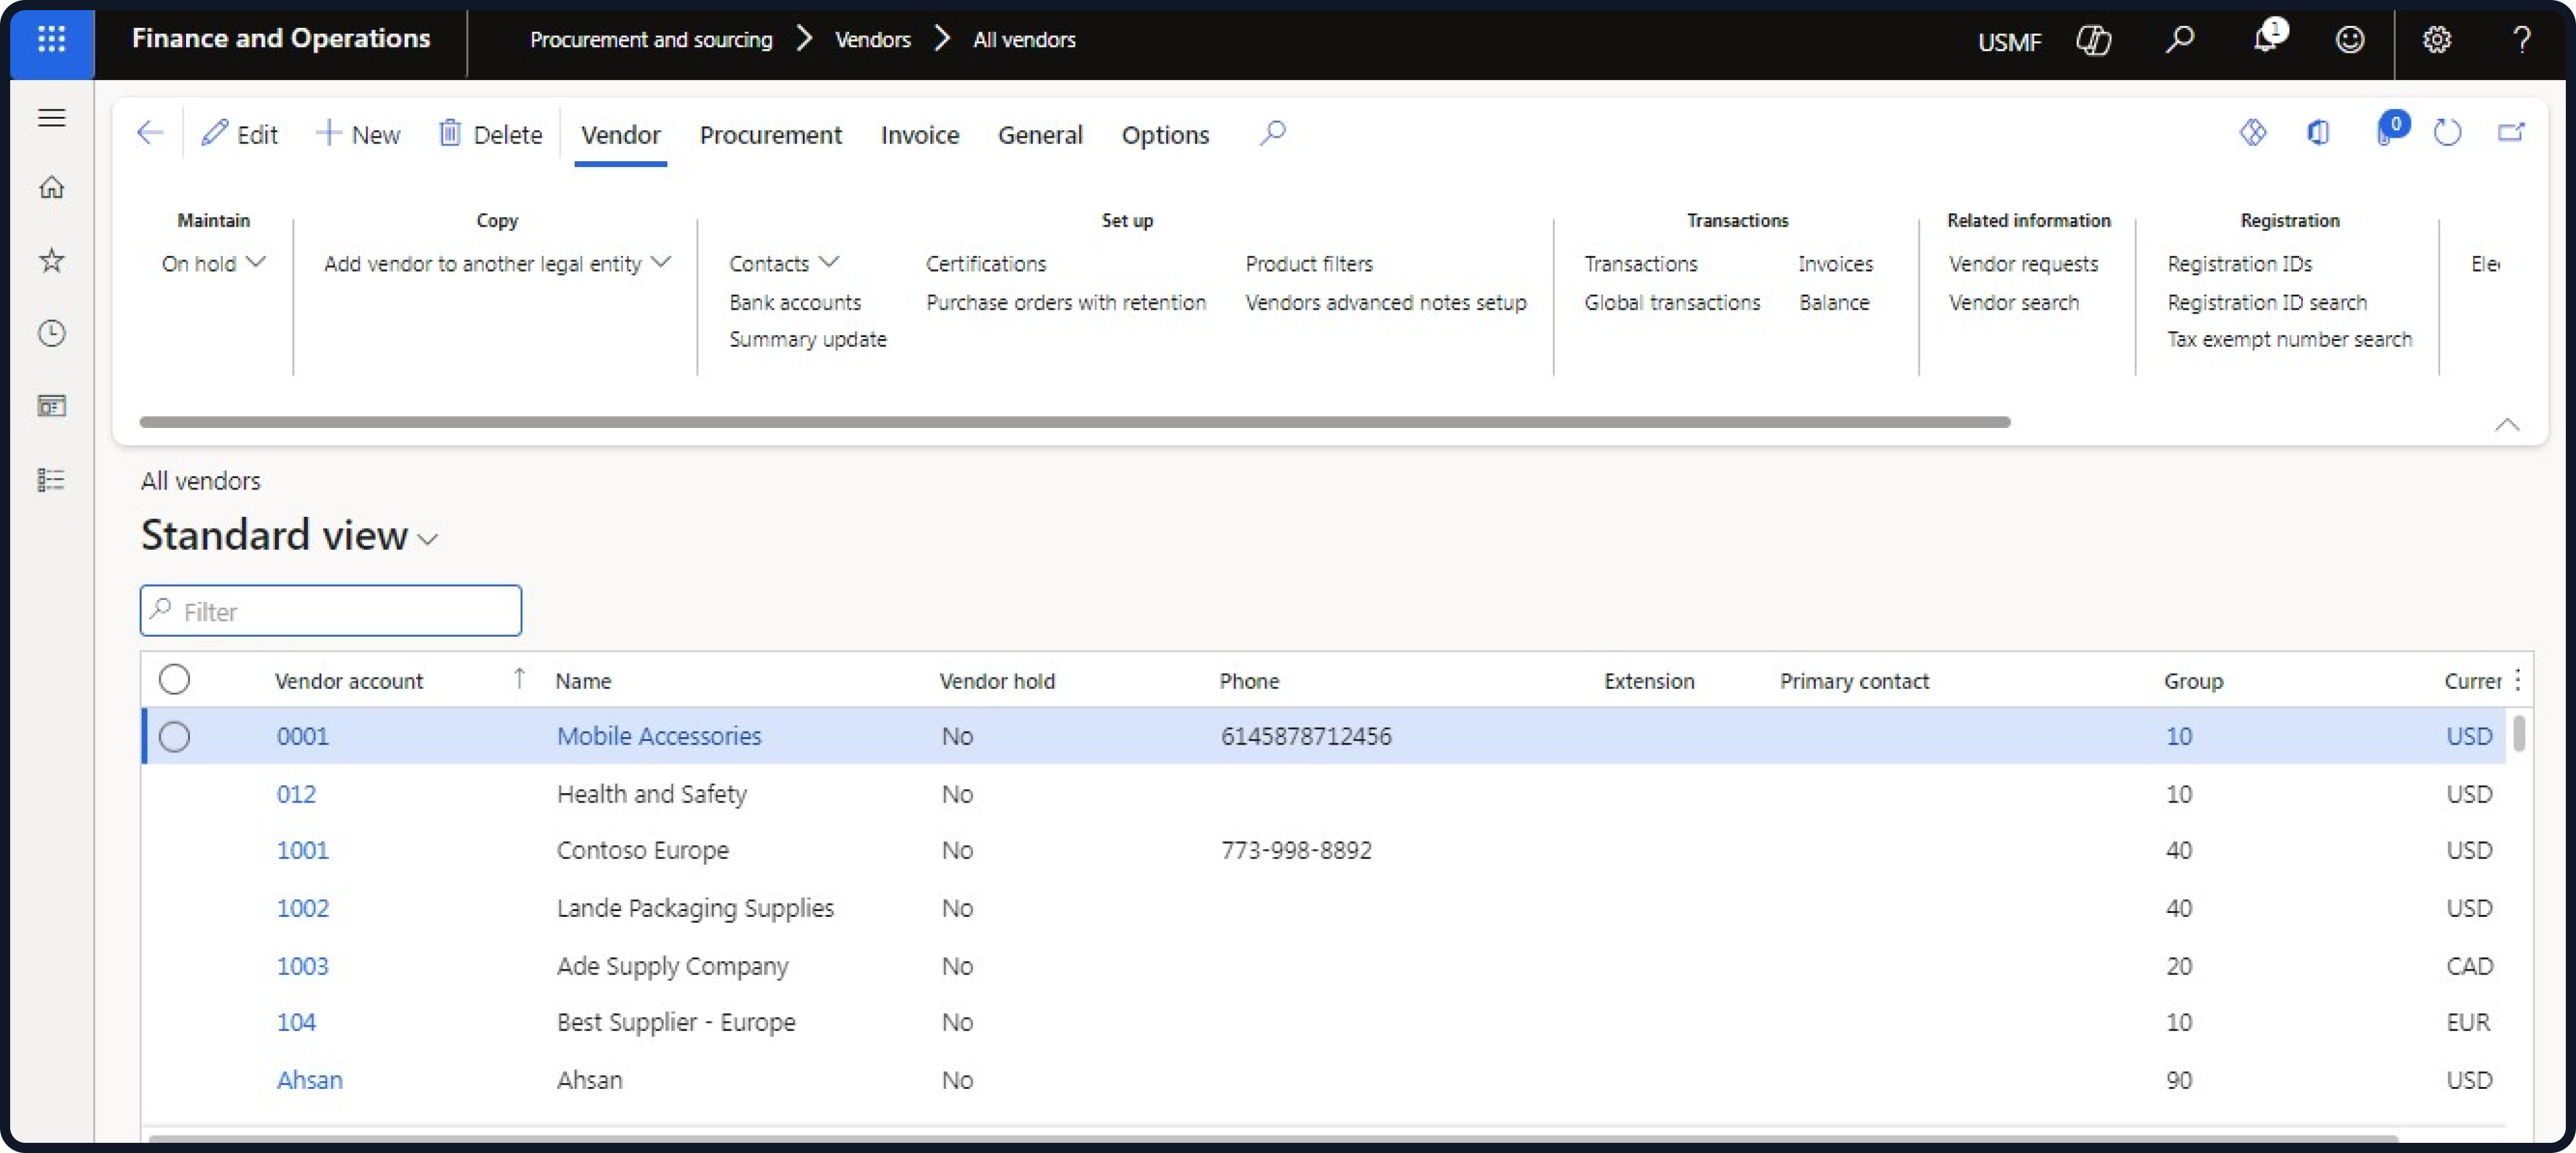
Task: Select row 0001 radio button
Action: 174,736
